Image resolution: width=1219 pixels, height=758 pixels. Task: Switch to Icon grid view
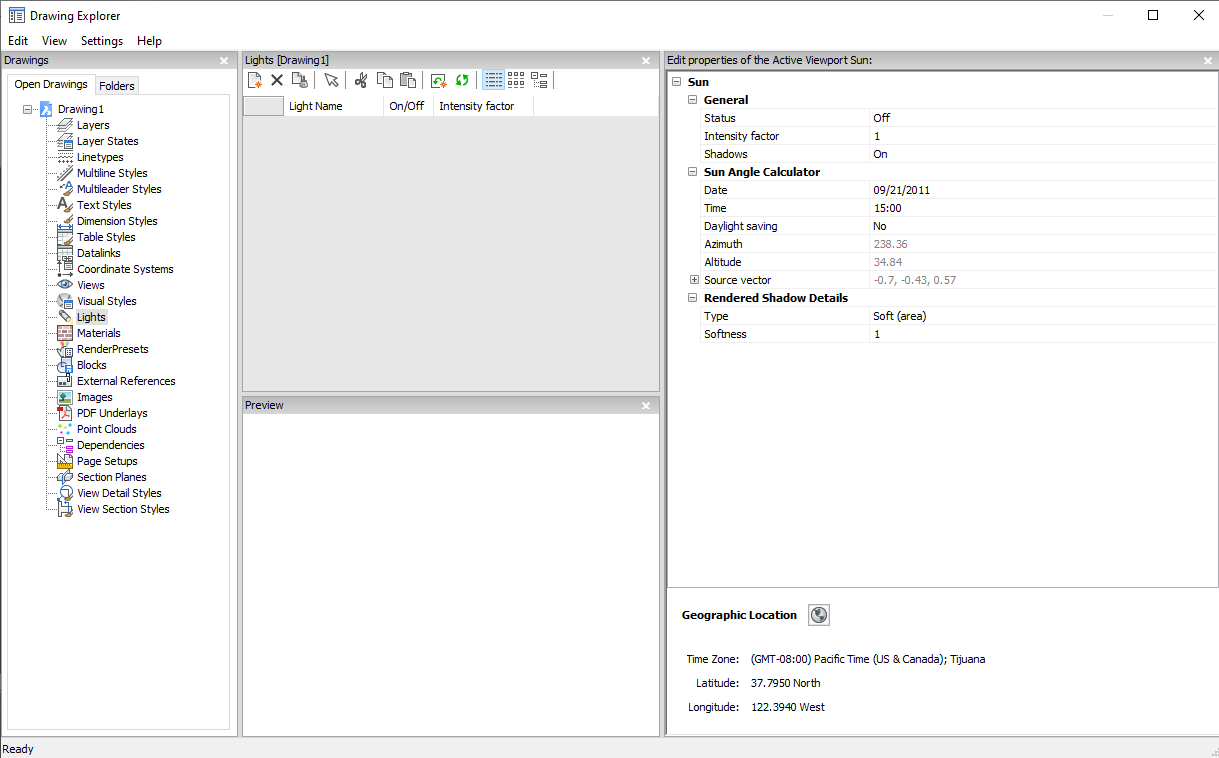coord(516,80)
